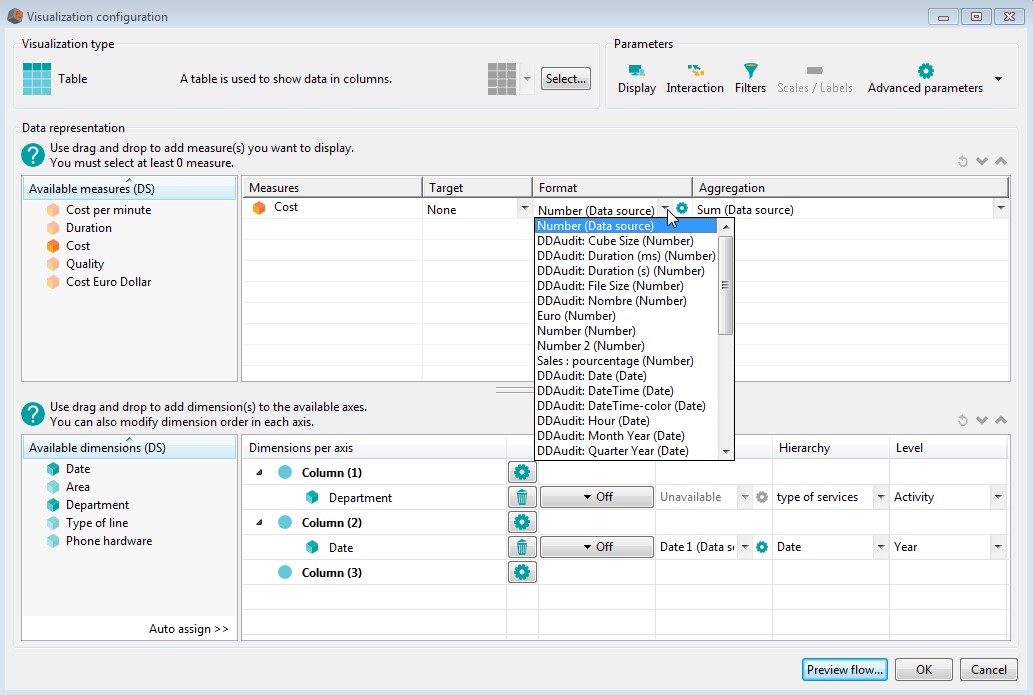Click the Preview flow... button

click(x=845, y=670)
